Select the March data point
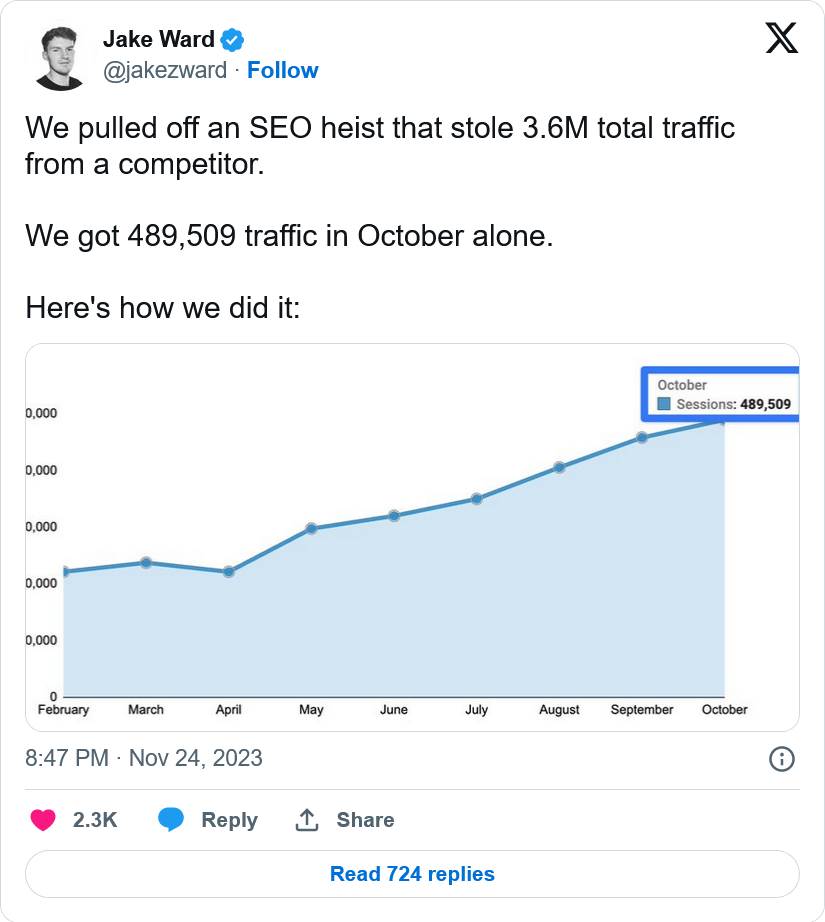 point(146,563)
